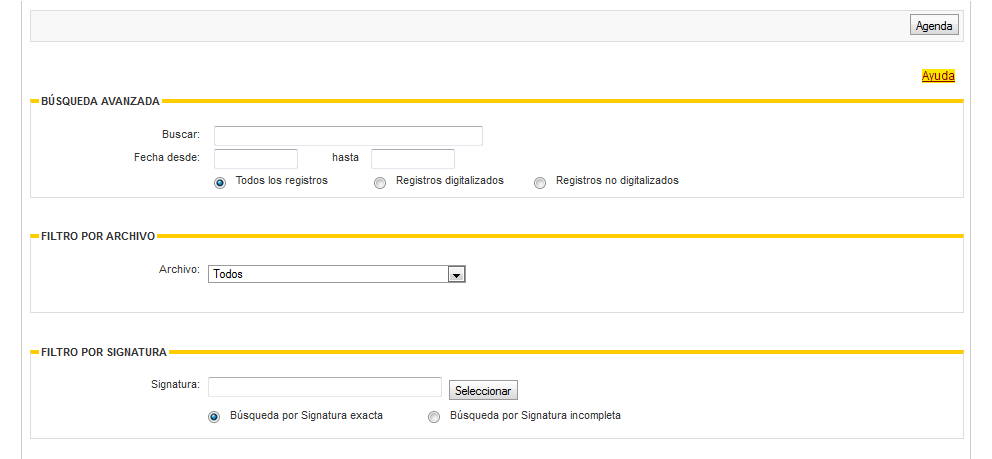Focus the Buscar search text field
992x459 pixels.
[348, 136]
